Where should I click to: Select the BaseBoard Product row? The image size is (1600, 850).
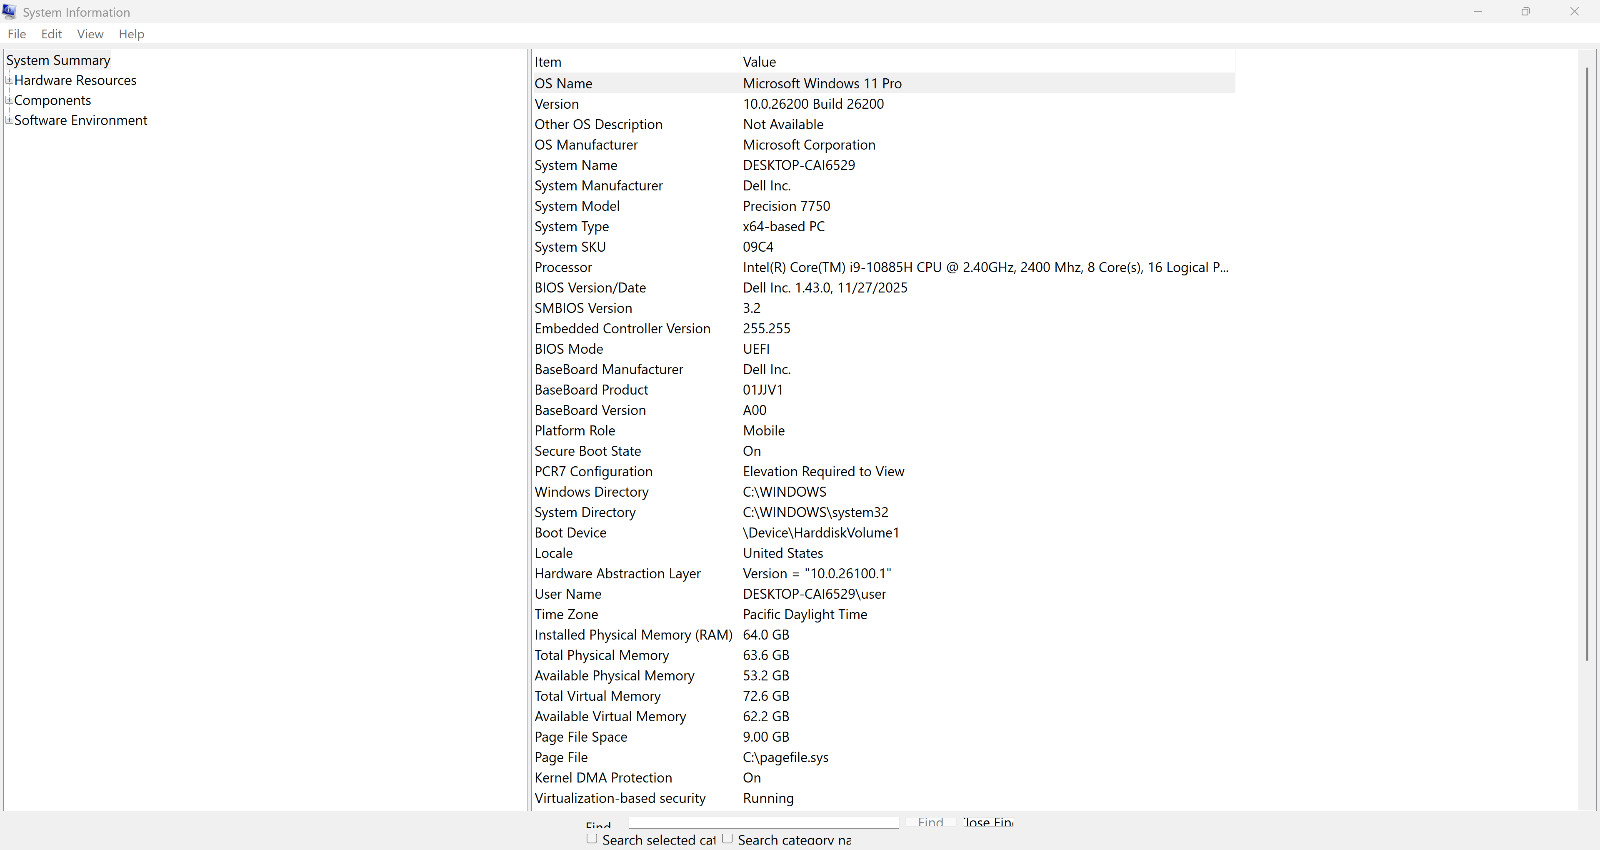tap(884, 390)
